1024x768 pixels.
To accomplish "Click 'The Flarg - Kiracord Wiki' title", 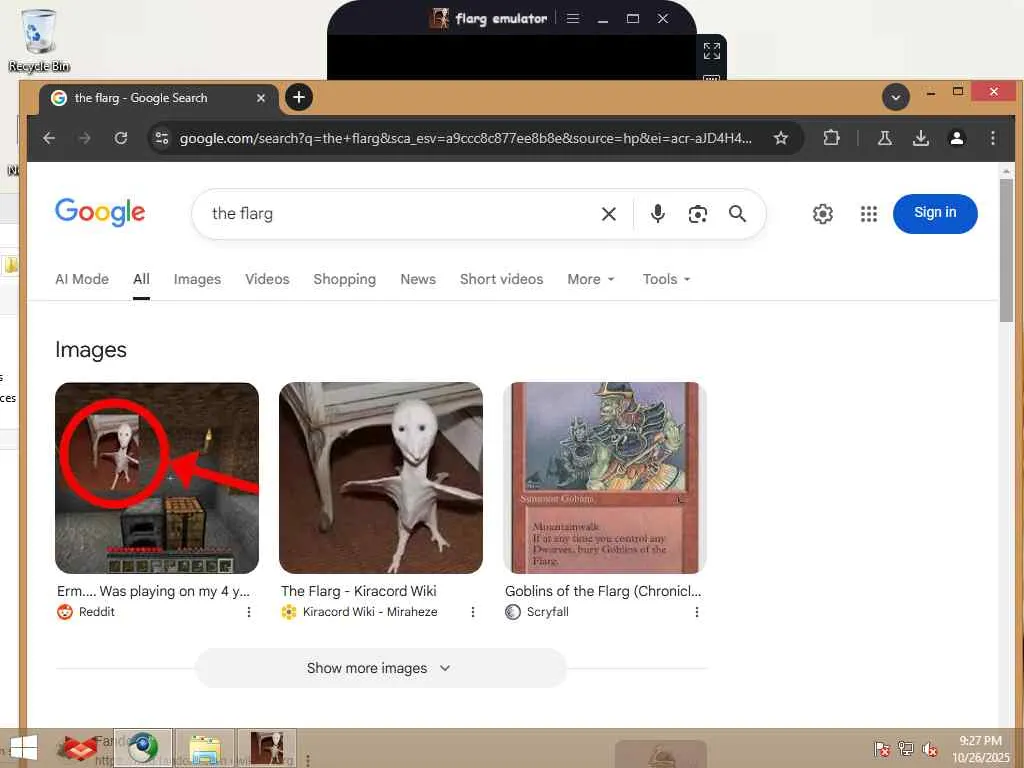I will click(x=359, y=591).
